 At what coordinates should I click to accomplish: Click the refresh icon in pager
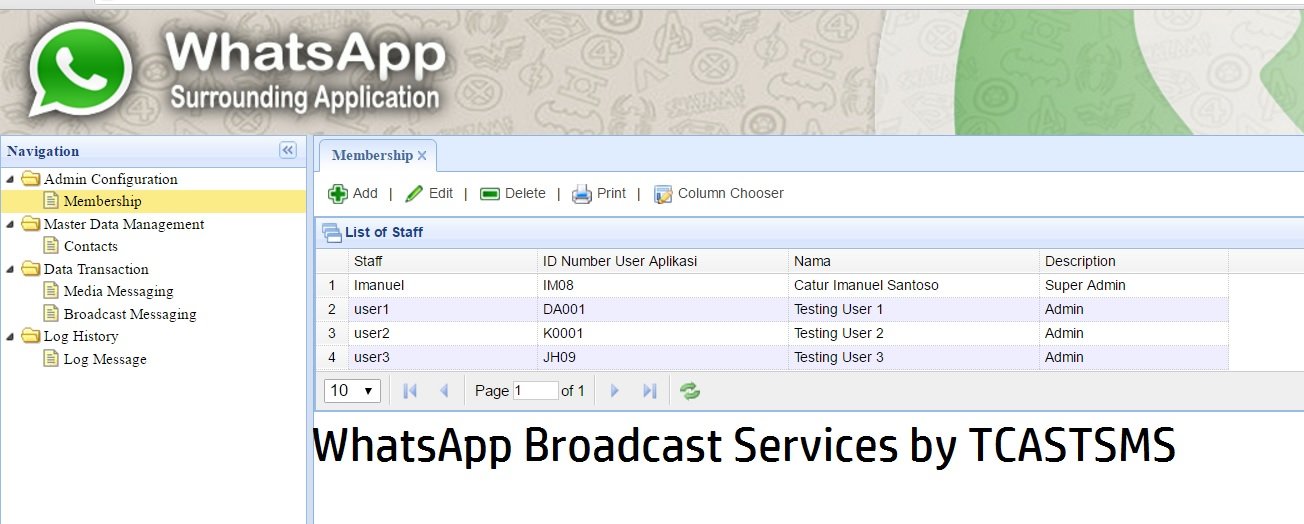tap(690, 391)
